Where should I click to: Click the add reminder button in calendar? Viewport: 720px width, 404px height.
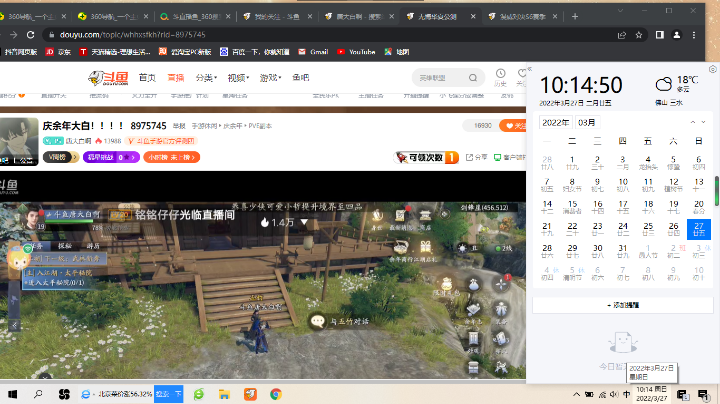623,305
